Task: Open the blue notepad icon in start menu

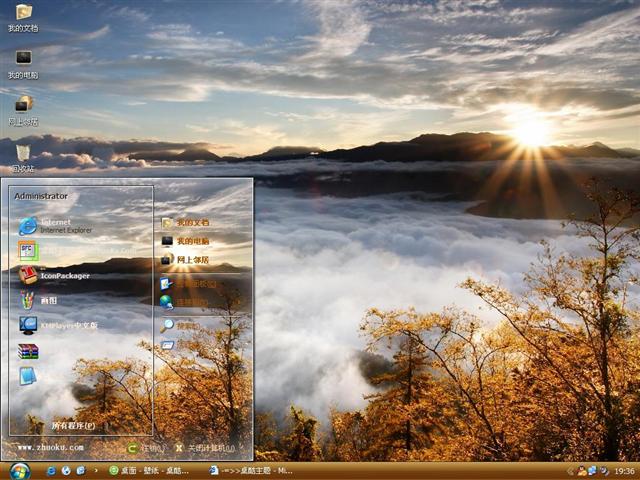Action: tap(28, 376)
